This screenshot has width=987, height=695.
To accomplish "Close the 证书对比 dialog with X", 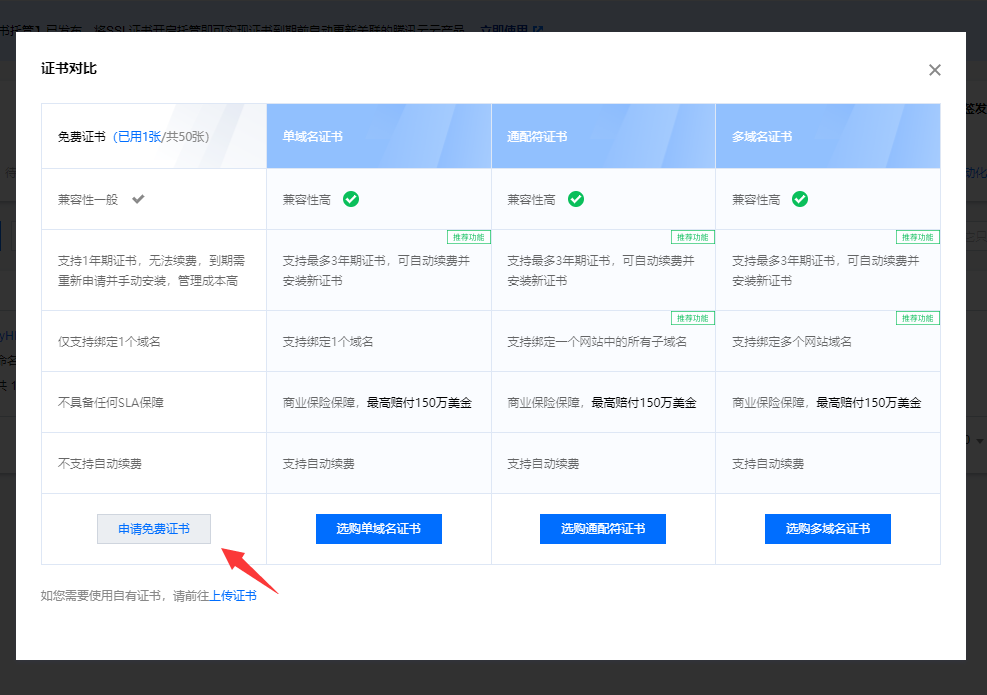I will pos(934,70).
